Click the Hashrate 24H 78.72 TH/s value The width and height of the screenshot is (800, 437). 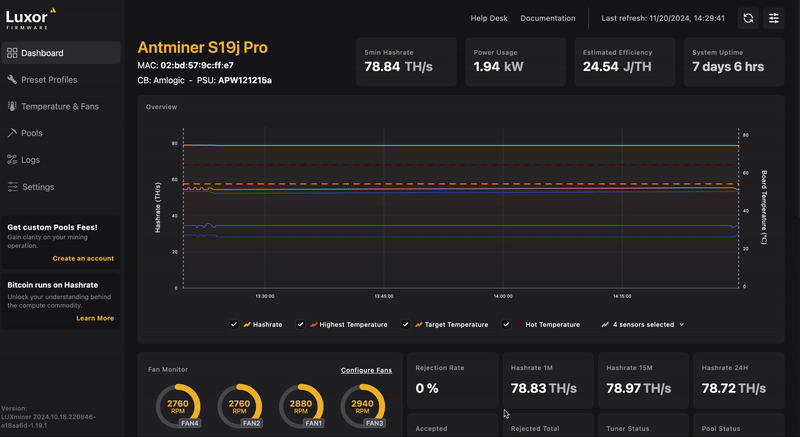point(734,389)
